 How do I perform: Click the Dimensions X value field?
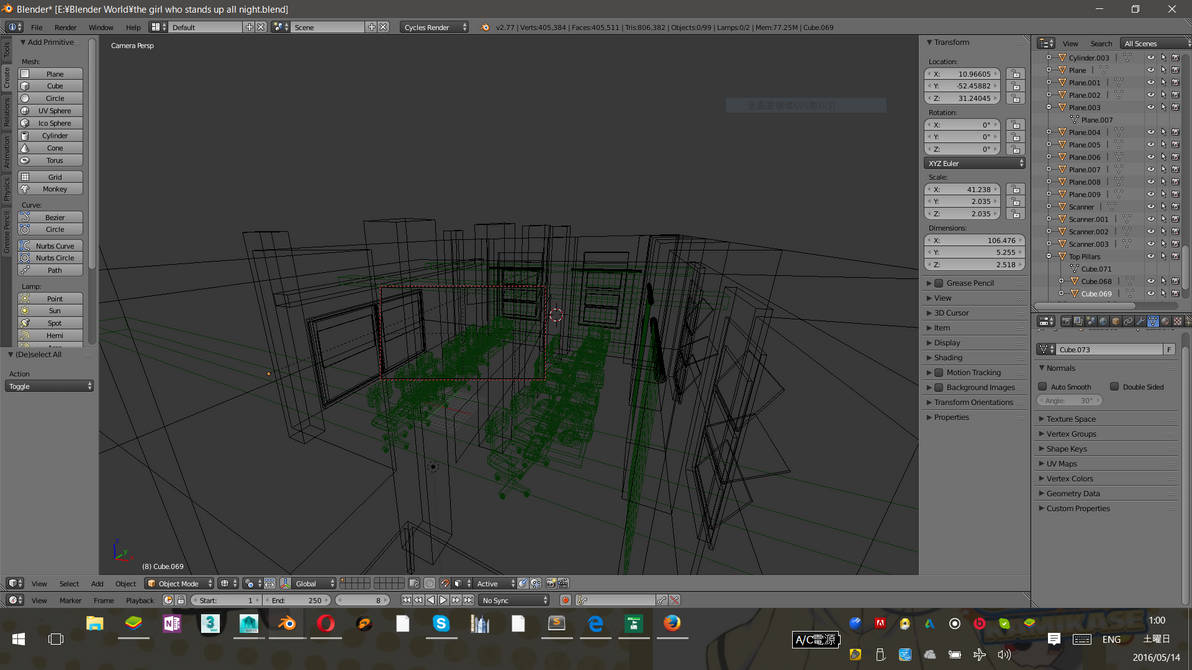(975, 240)
